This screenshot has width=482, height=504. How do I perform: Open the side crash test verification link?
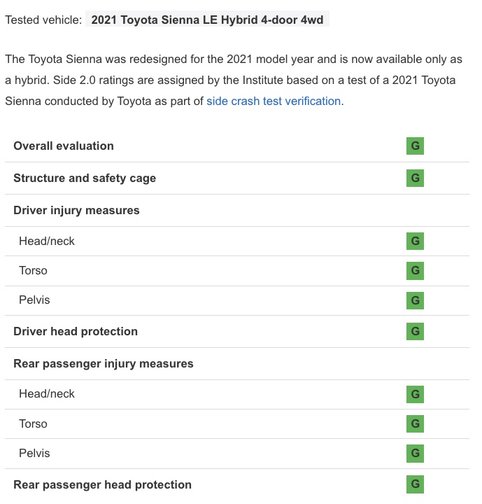click(275, 101)
